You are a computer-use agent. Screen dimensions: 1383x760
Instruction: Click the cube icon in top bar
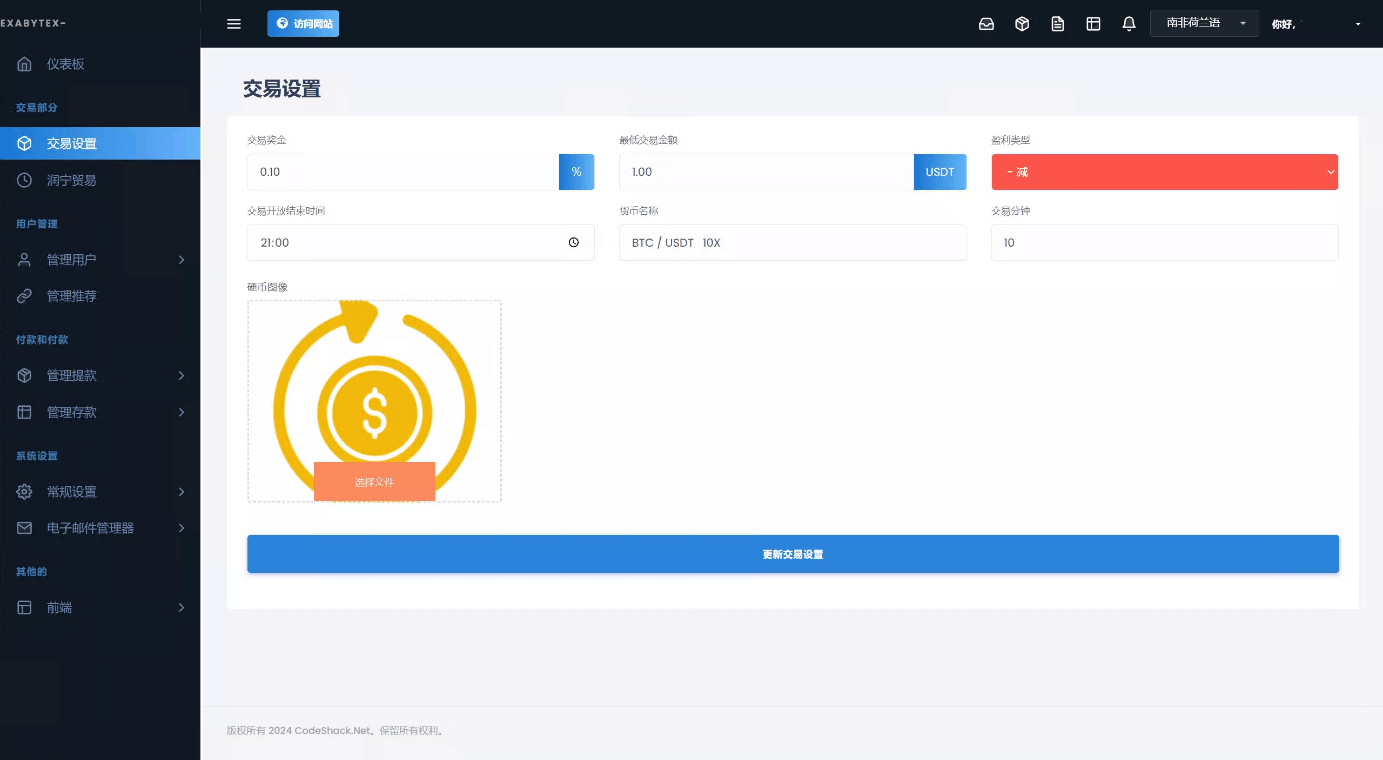pos(1022,24)
